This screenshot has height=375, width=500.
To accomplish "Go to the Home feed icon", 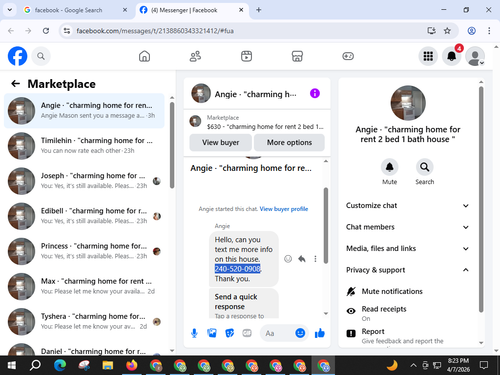I will (x=144, y=56).
